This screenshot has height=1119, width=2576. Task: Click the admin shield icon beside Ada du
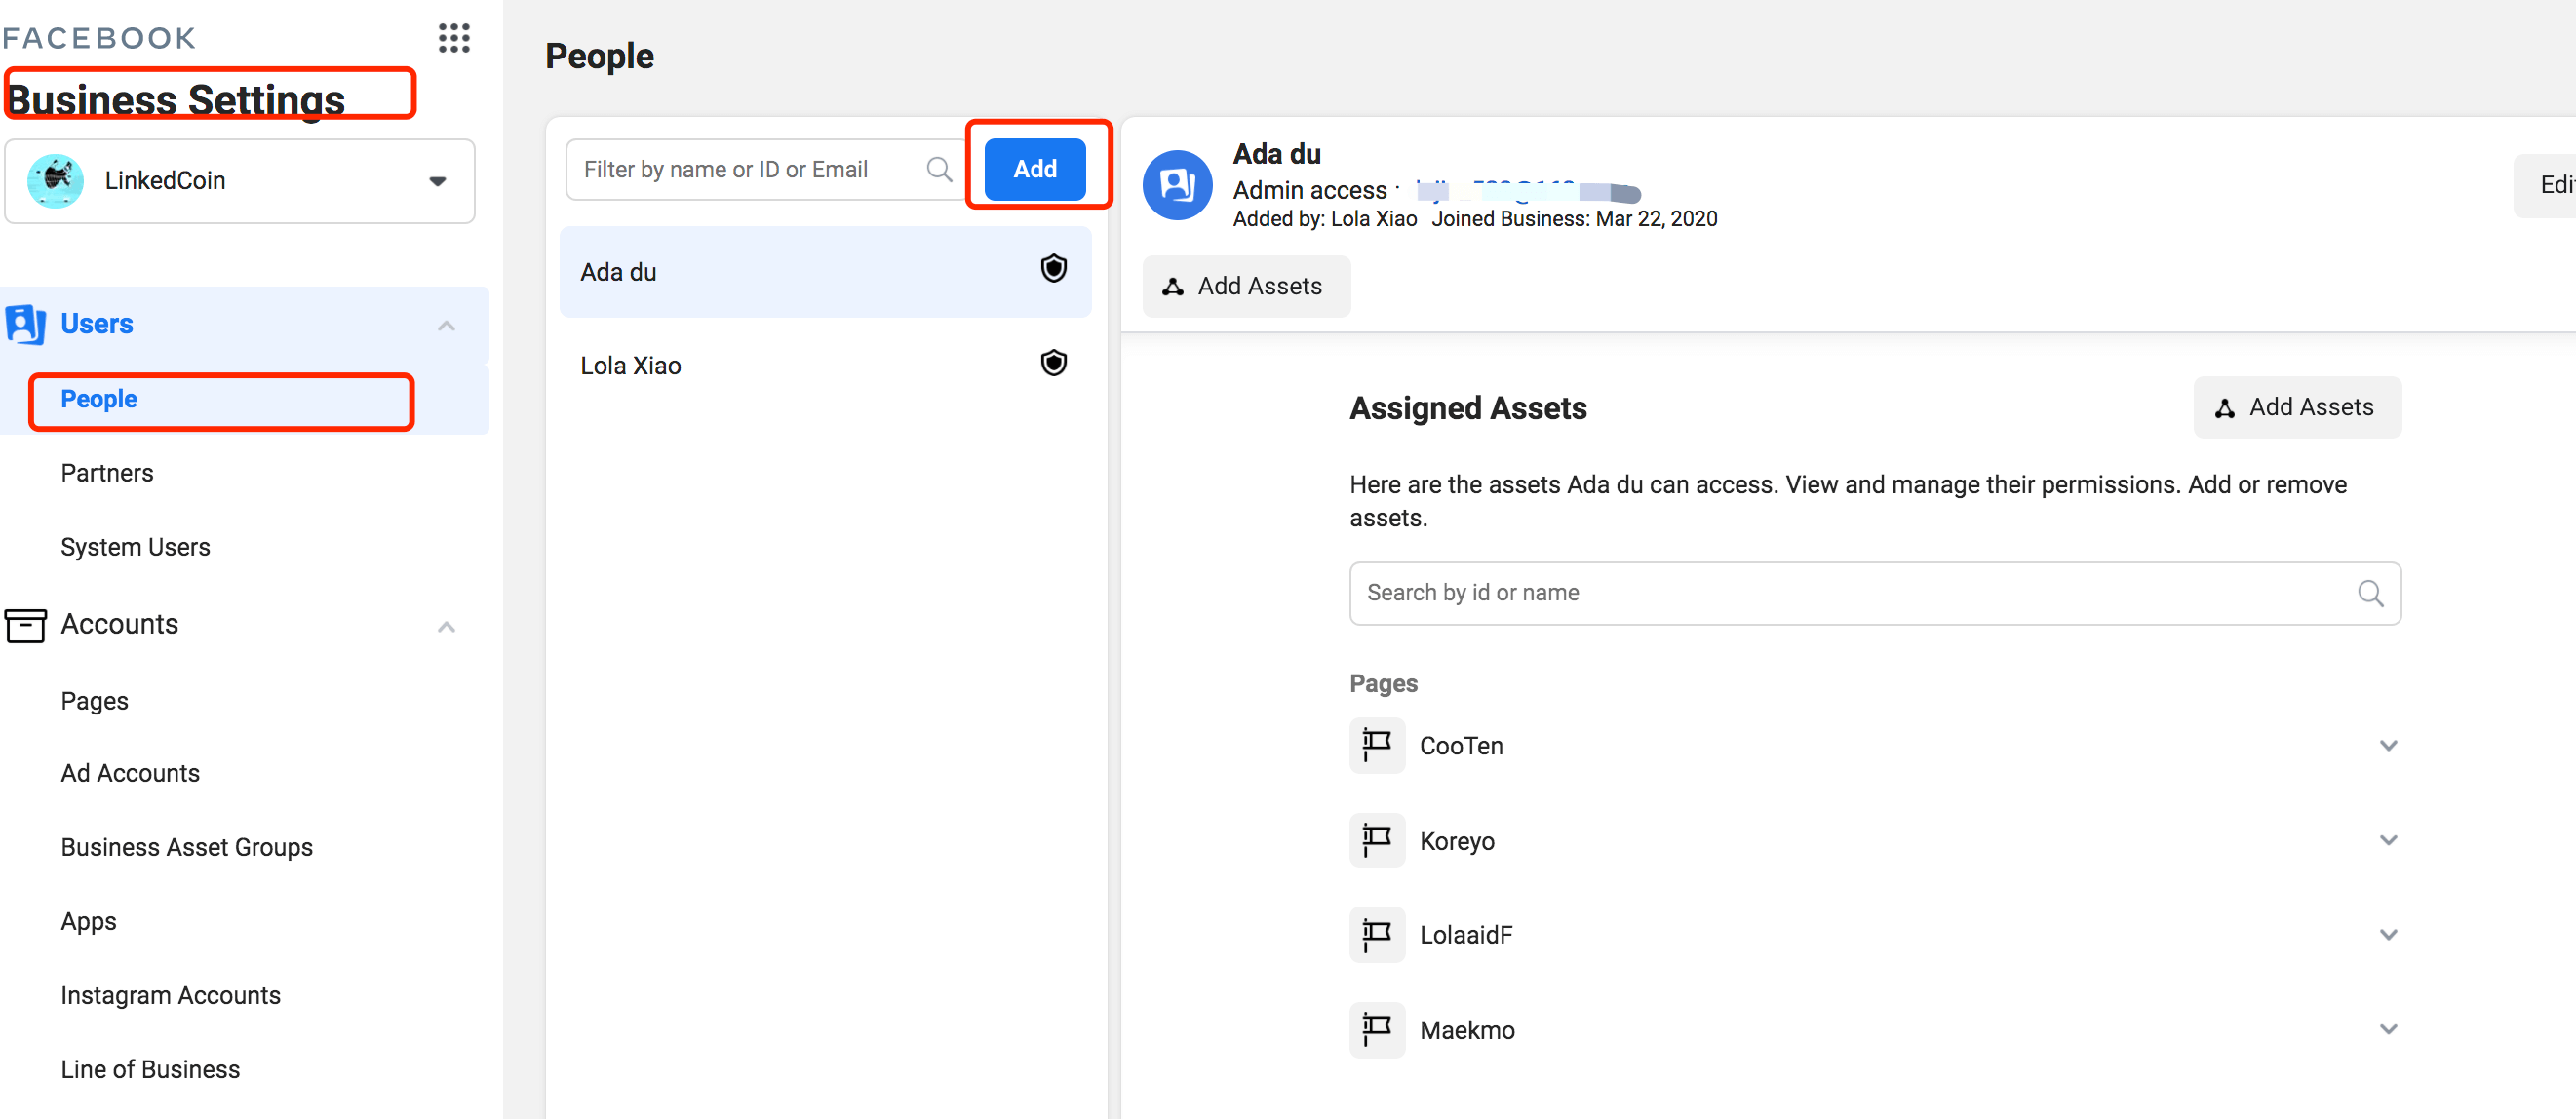(1053, 268)
